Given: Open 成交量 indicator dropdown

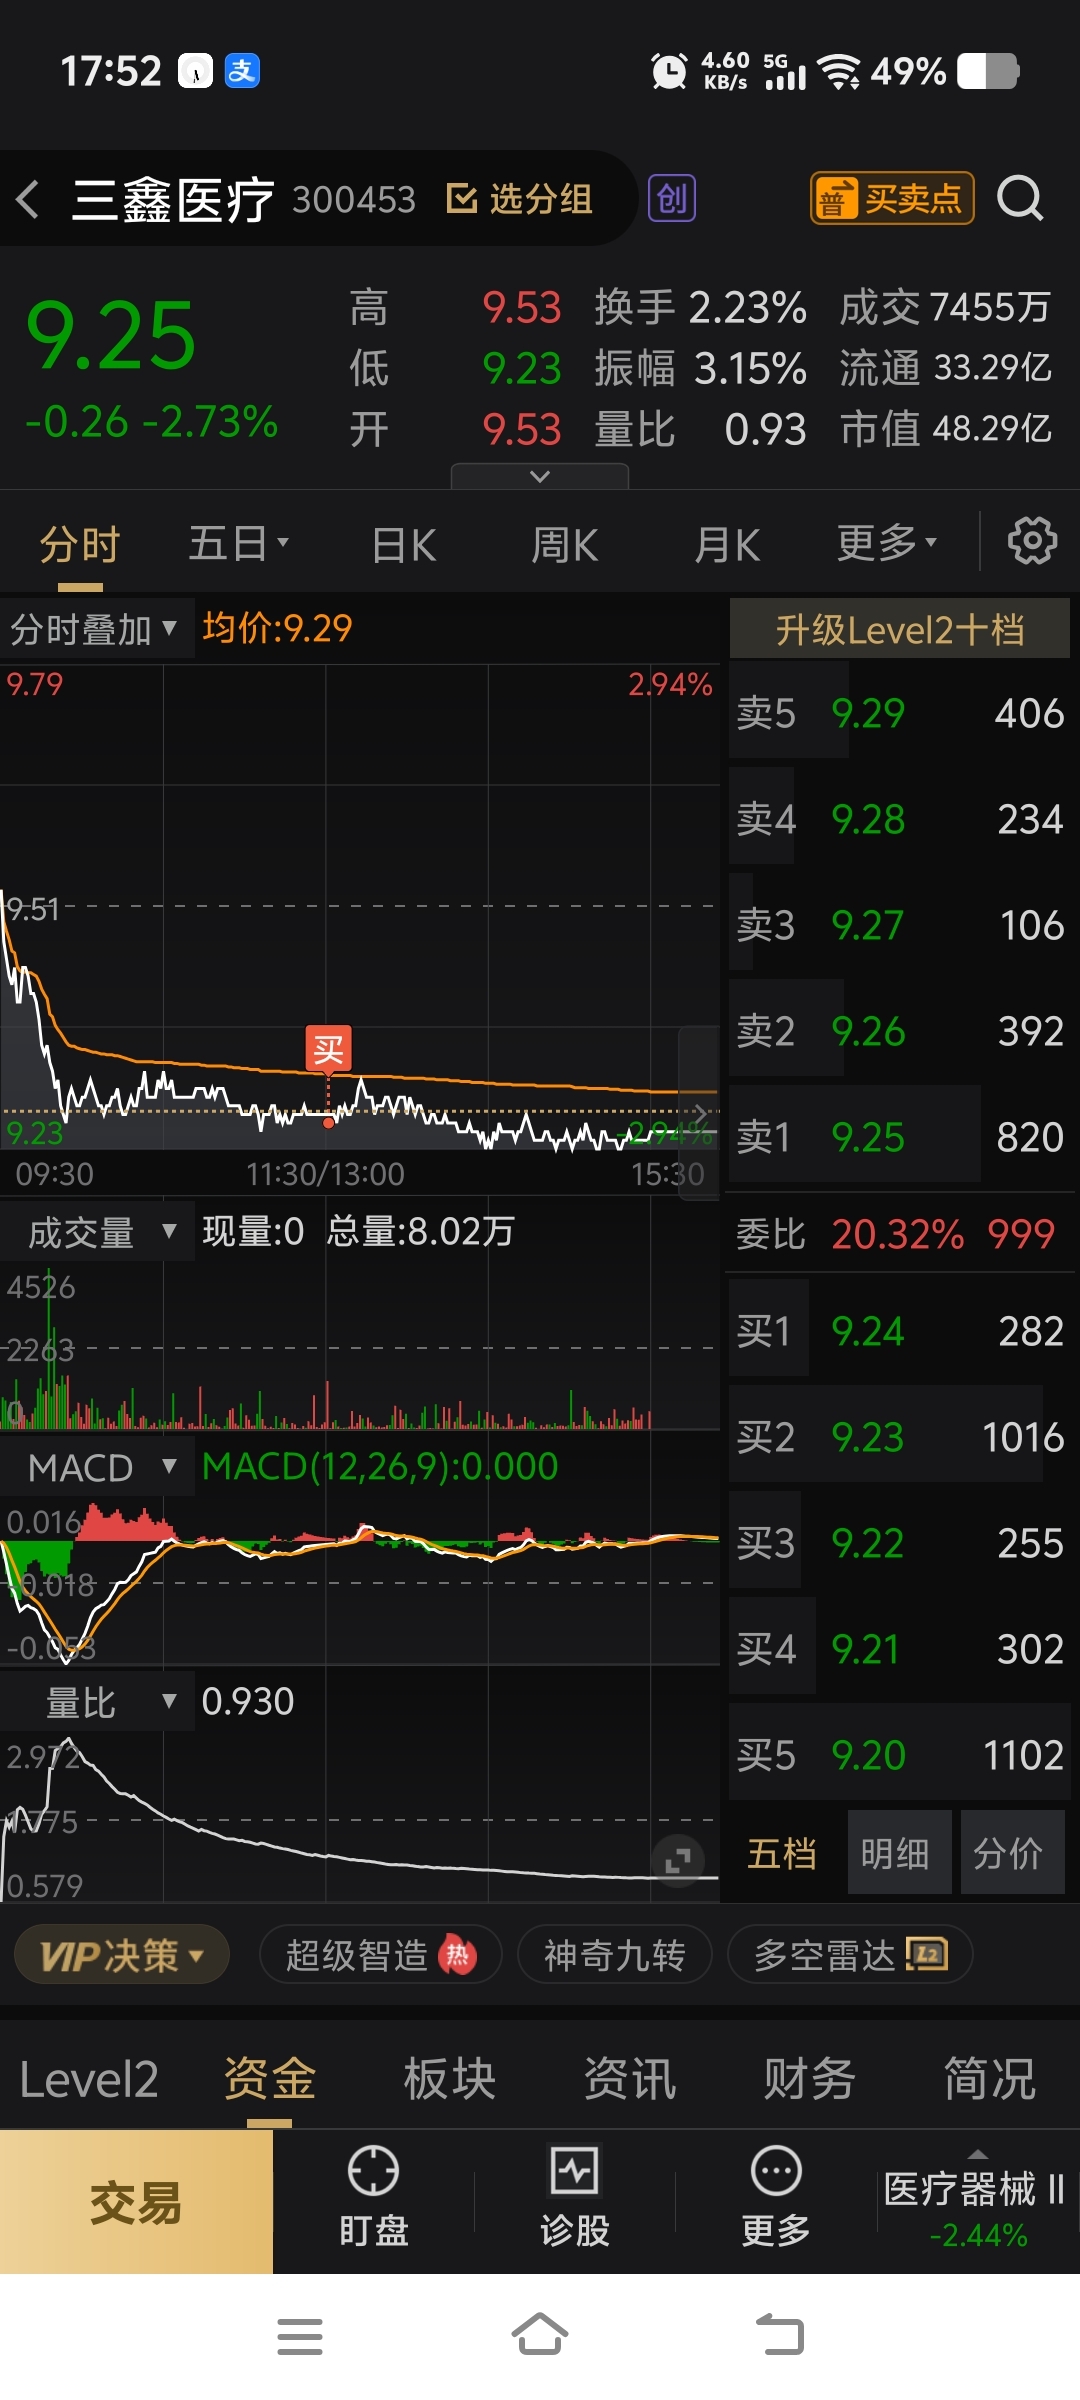Looking at the screenshot, I should (96, 1232).
